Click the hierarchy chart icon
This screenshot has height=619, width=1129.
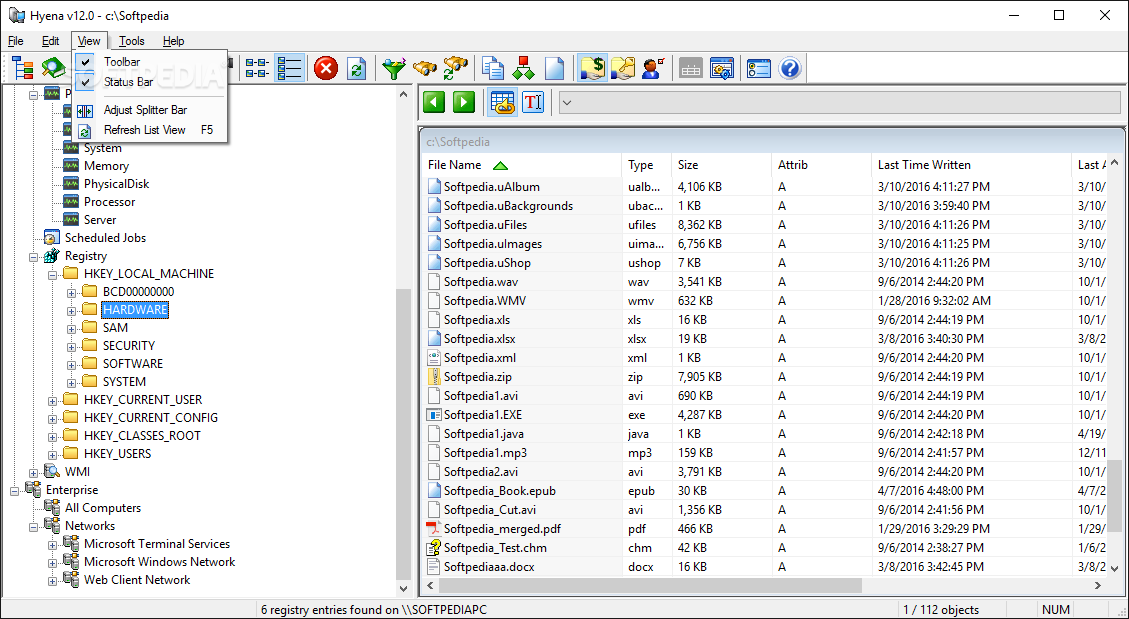click(523, 68)
